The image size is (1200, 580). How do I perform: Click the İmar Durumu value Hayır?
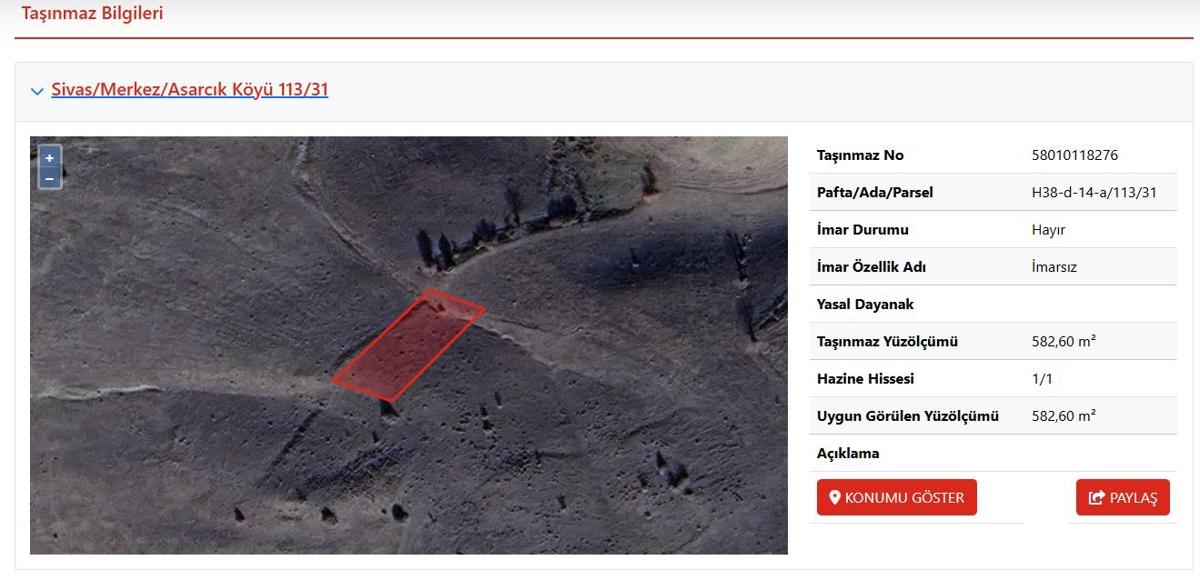1048,230
